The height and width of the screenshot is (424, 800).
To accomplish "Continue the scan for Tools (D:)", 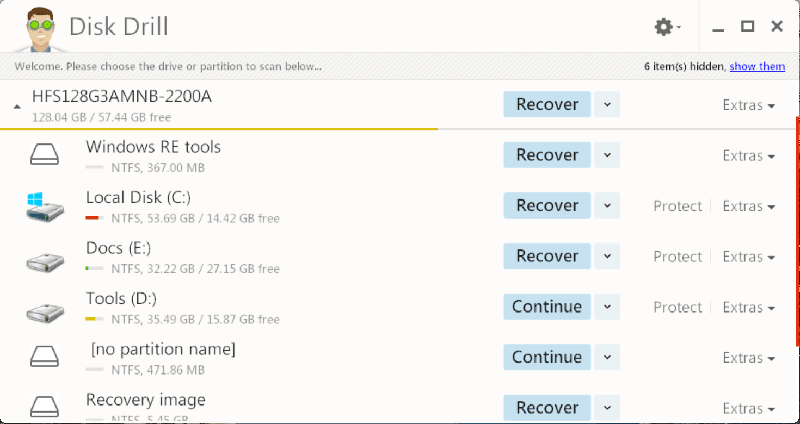I will [547, 307].
